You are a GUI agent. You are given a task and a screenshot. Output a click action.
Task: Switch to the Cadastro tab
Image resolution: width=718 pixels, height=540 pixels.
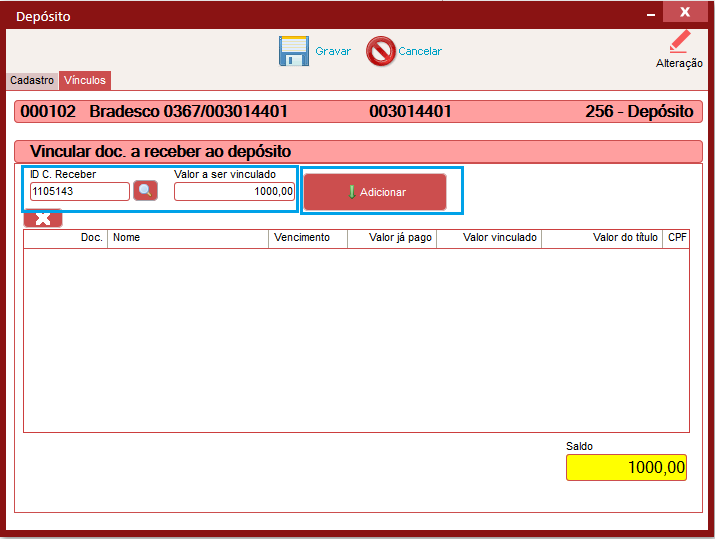(x=32, y=80)
